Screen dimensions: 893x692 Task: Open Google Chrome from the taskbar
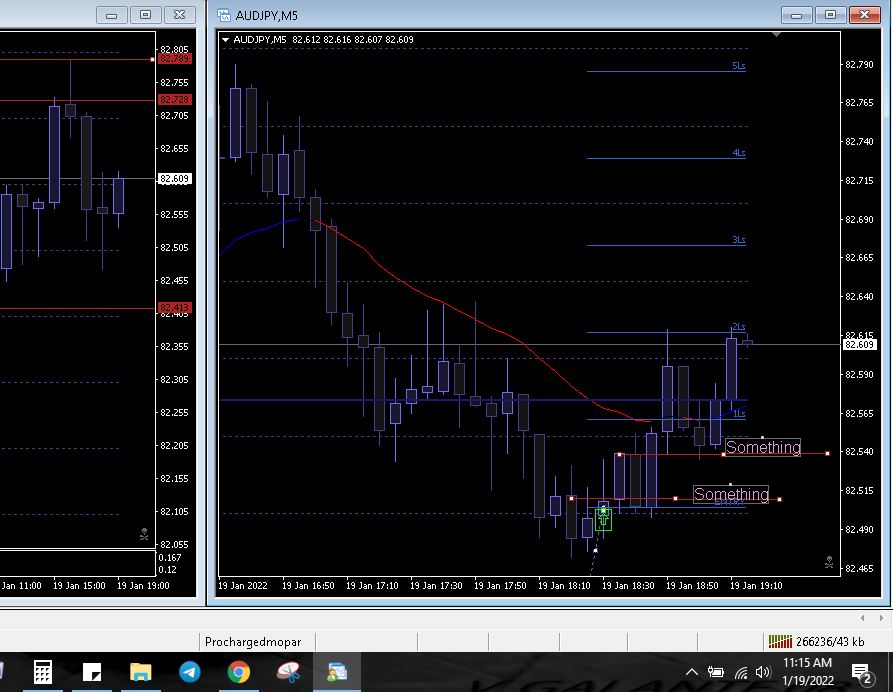(239, 672)
